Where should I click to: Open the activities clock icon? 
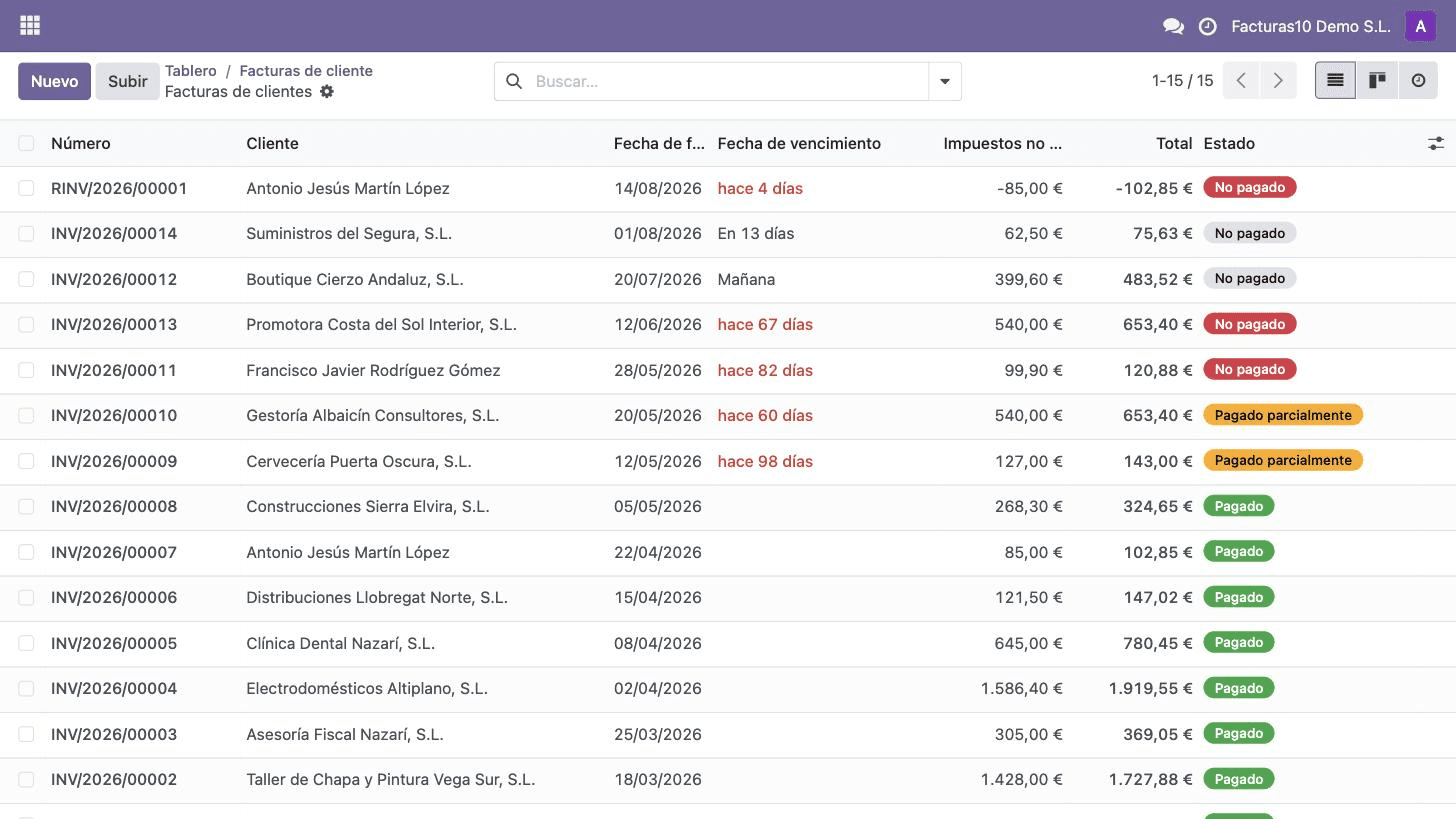pyautogui.click(x=1208, y=27)
